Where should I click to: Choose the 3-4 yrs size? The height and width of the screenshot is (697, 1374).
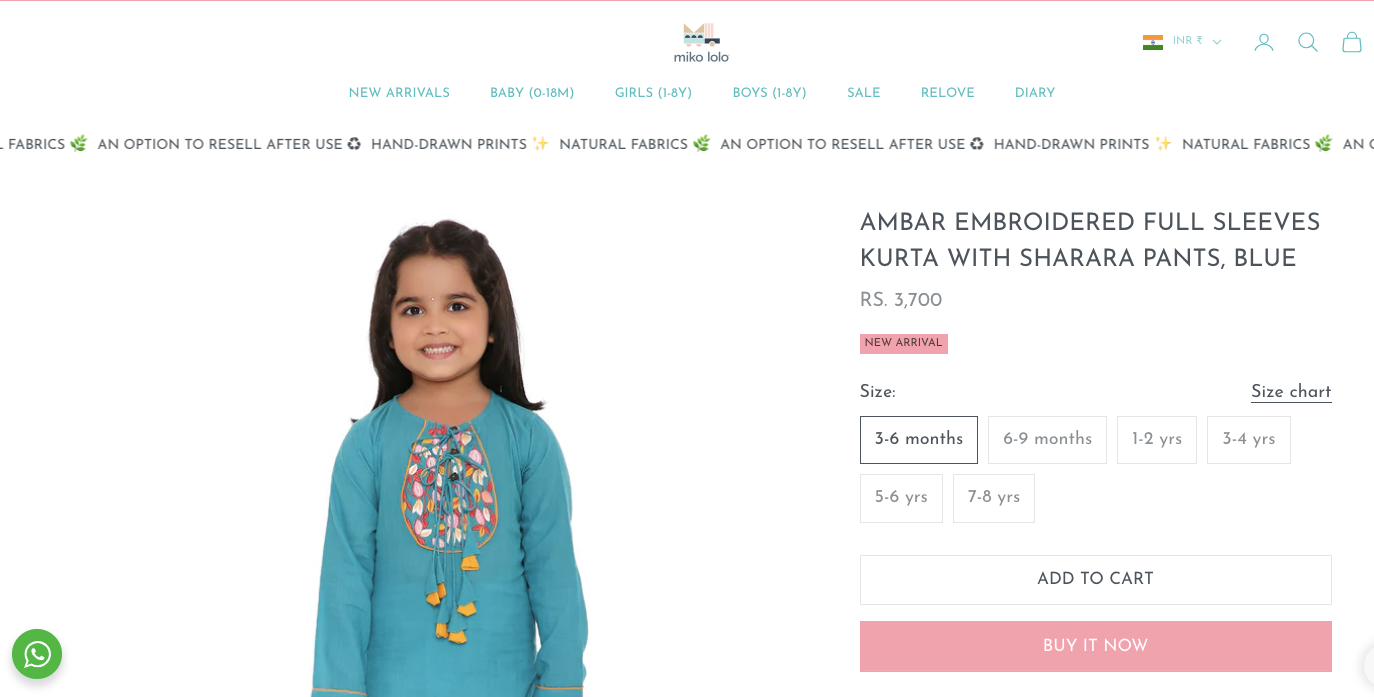point(1249,440)
